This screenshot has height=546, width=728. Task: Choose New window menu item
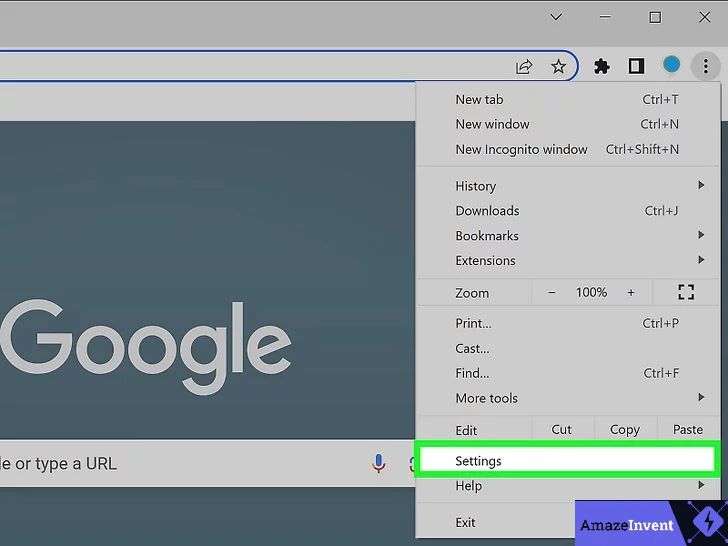pos(567,124)
